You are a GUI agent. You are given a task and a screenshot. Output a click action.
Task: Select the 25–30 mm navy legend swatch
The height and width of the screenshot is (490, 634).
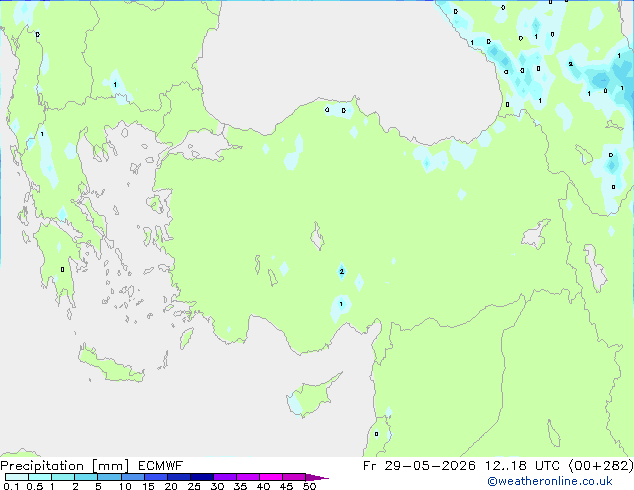[202, 477]
